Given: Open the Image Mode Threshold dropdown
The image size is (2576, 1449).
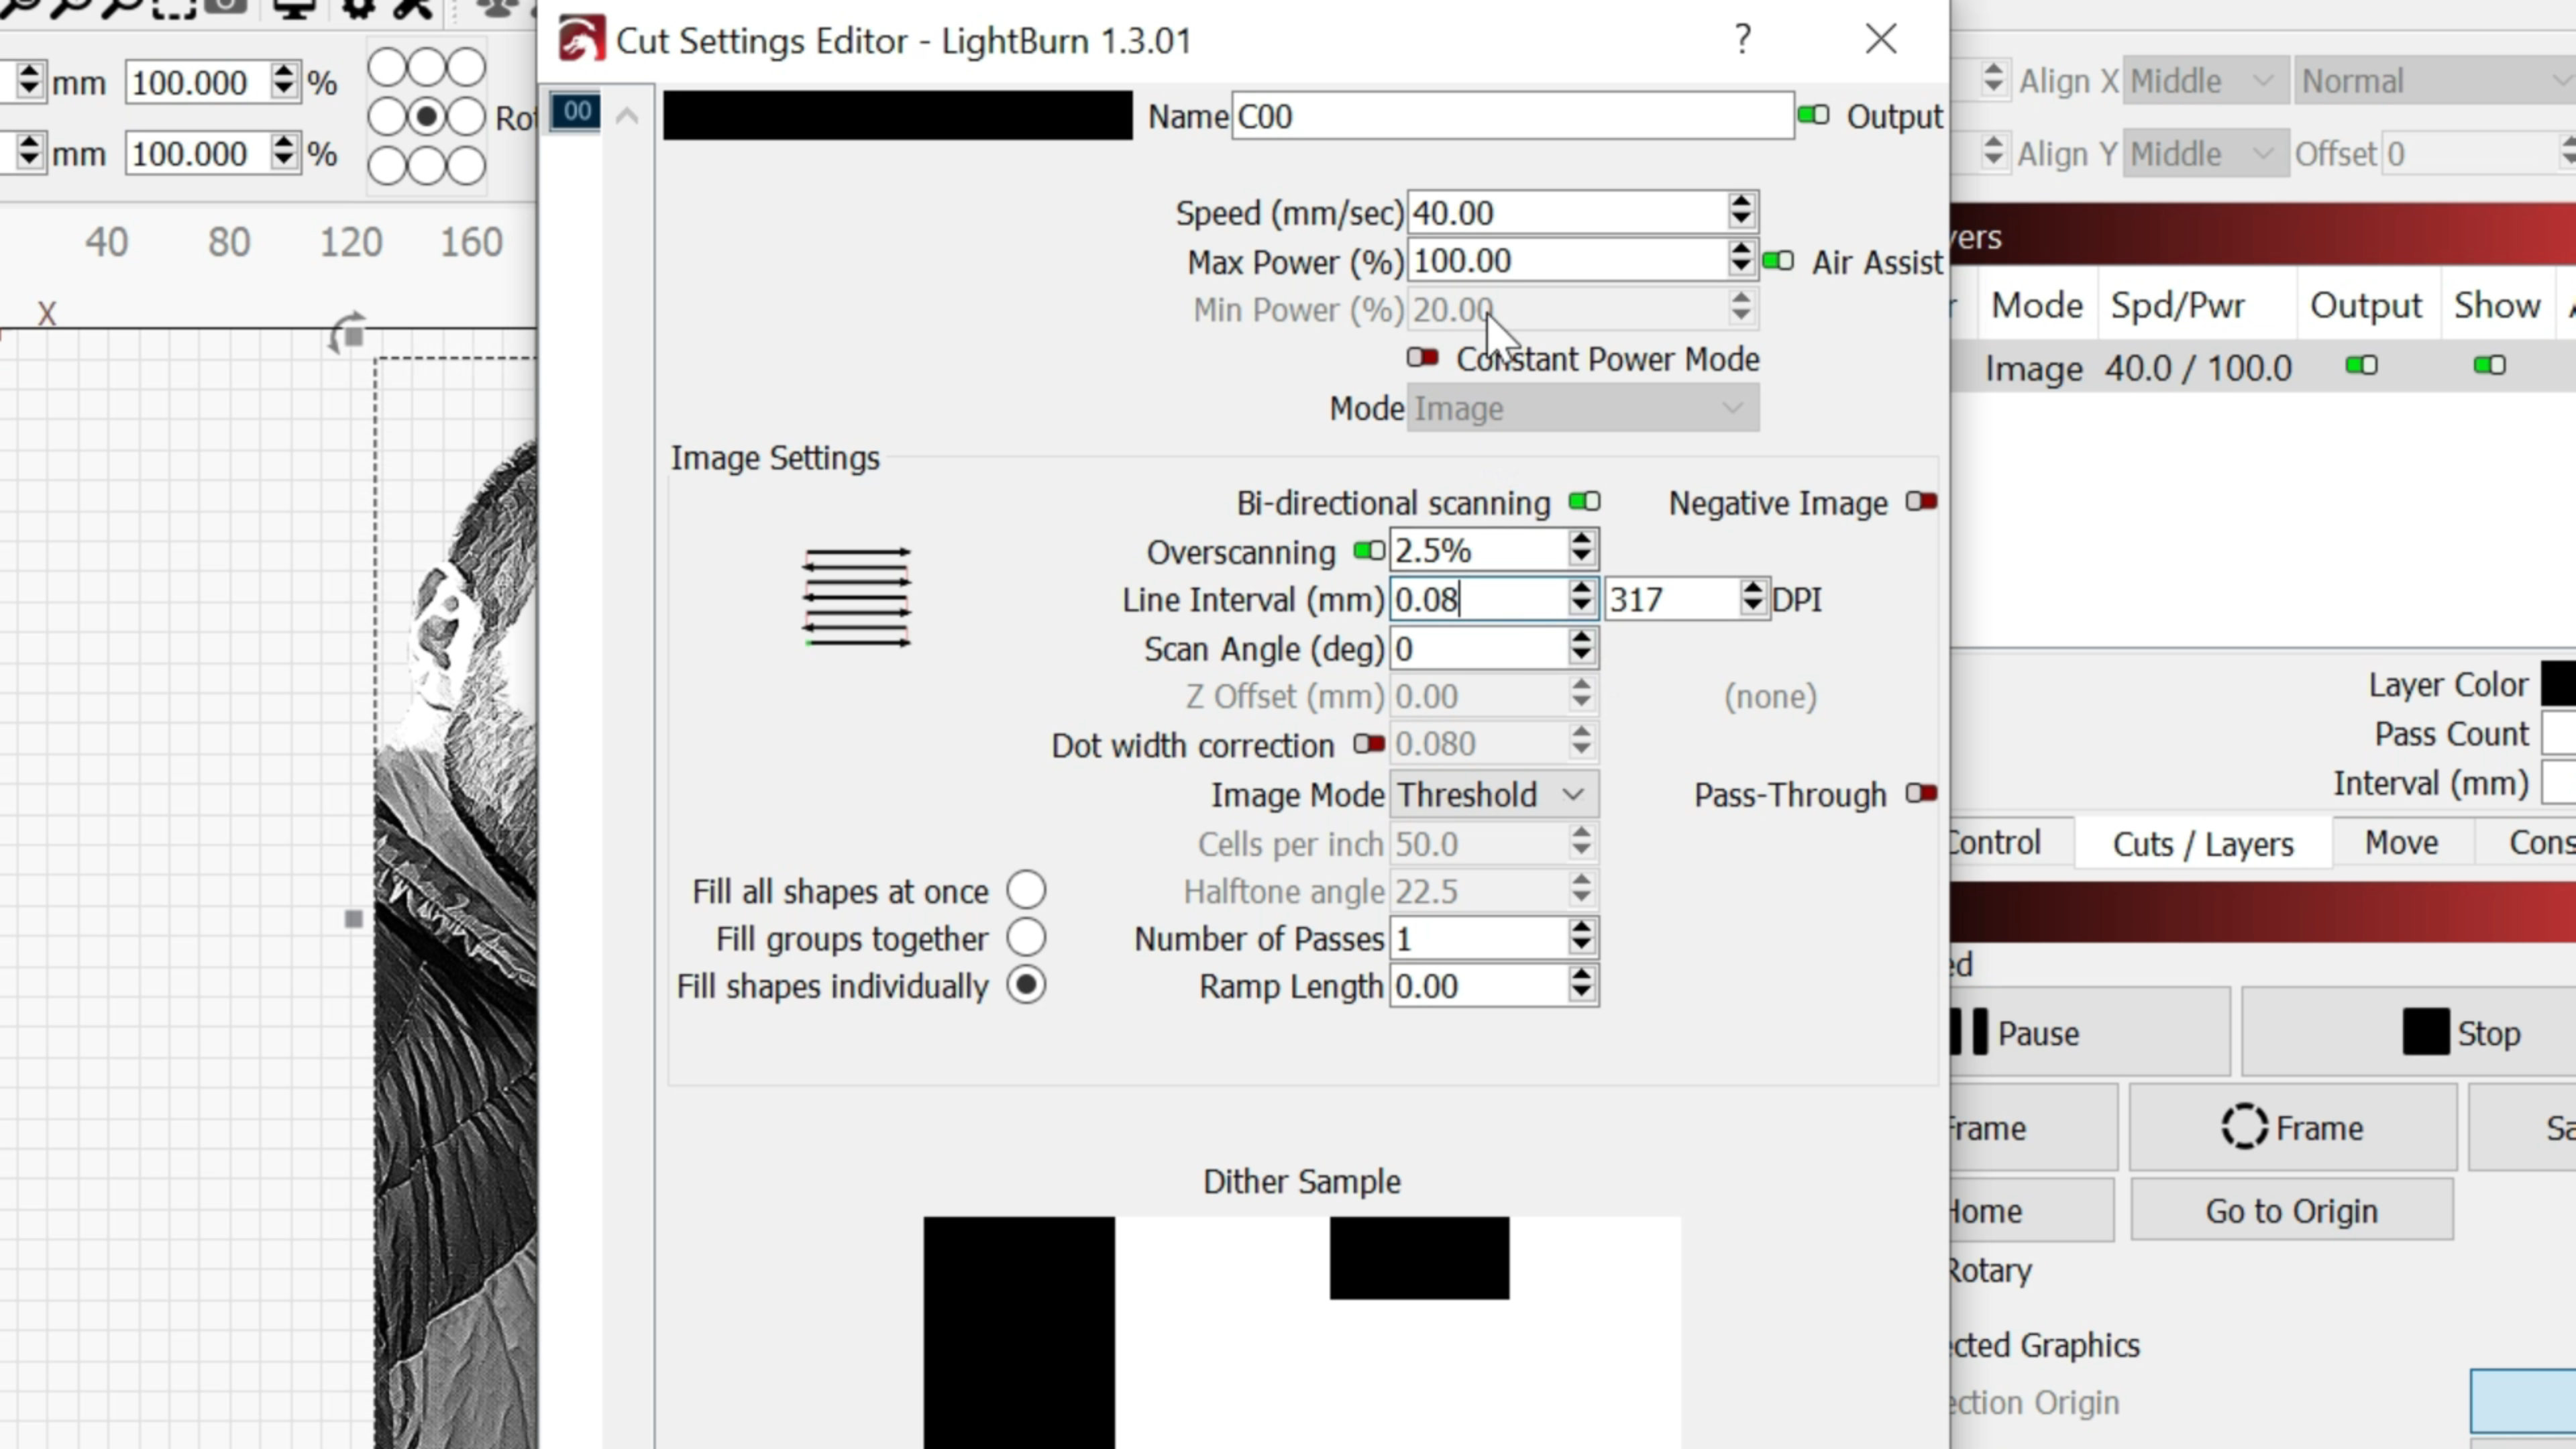Looking at the screenshot, I should point(1492,795).
